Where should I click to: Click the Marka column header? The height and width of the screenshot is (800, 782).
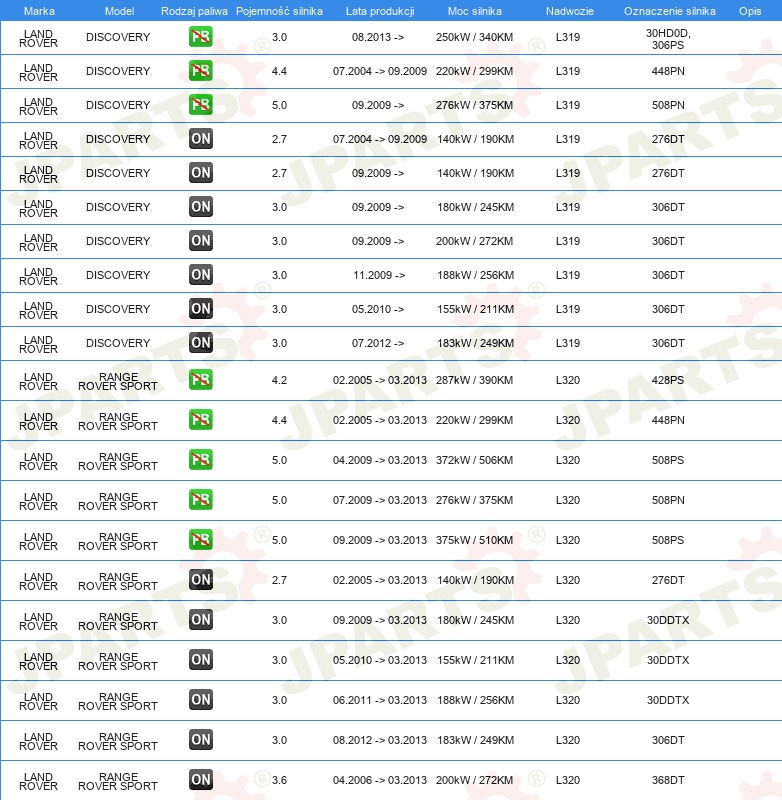point(39,10)
